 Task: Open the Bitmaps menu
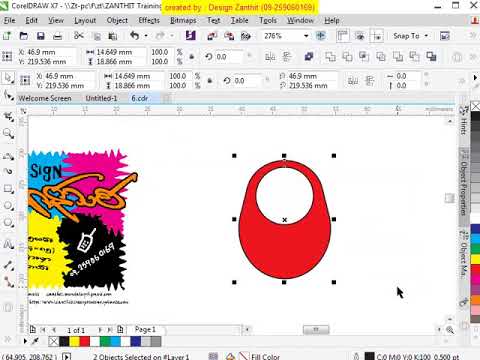click(183, 20)
